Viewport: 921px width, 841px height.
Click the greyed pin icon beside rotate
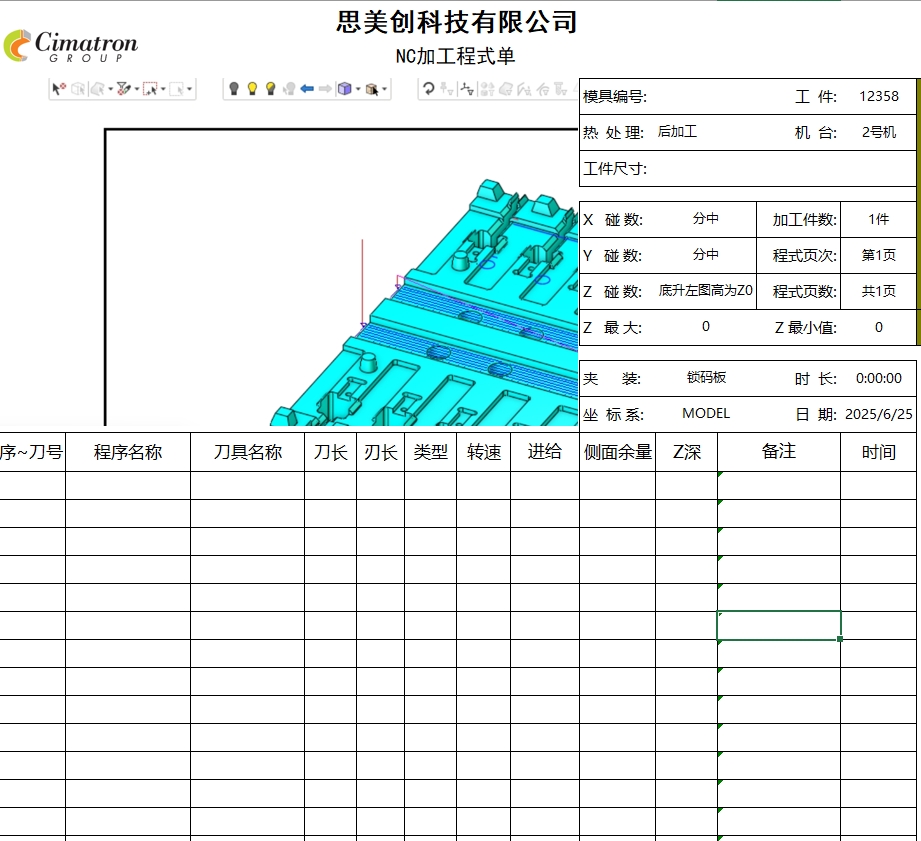click(447, 89)
